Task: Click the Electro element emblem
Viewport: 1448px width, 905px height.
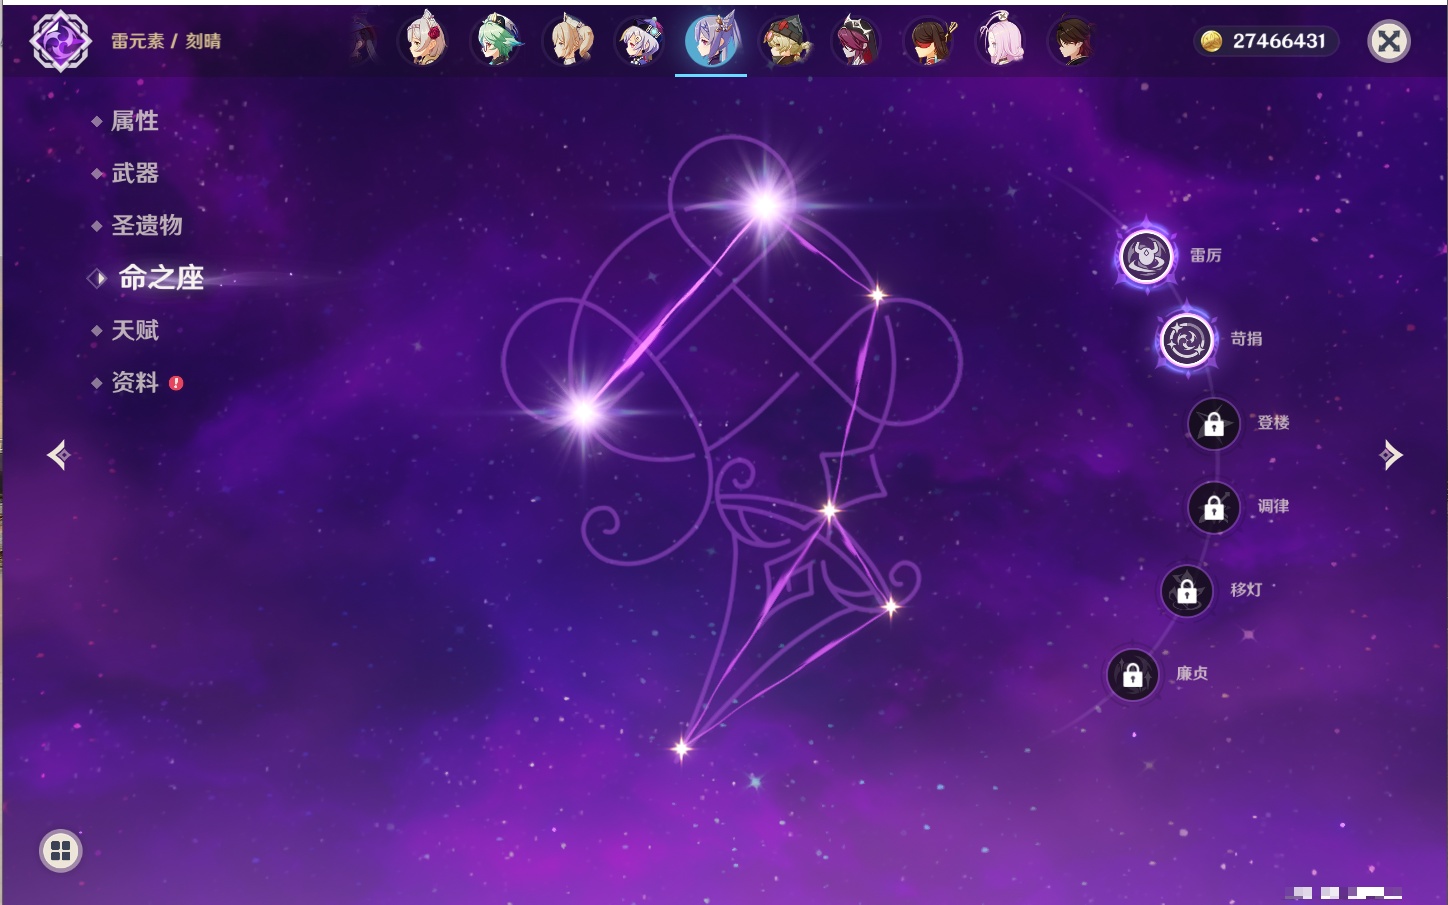Action: (x=61, y=41)
